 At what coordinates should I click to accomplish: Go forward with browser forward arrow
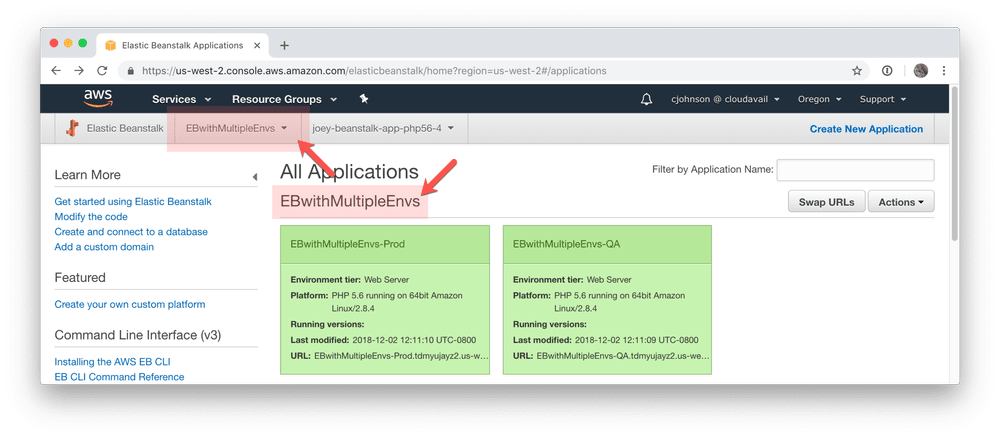[x=79, y=71]
